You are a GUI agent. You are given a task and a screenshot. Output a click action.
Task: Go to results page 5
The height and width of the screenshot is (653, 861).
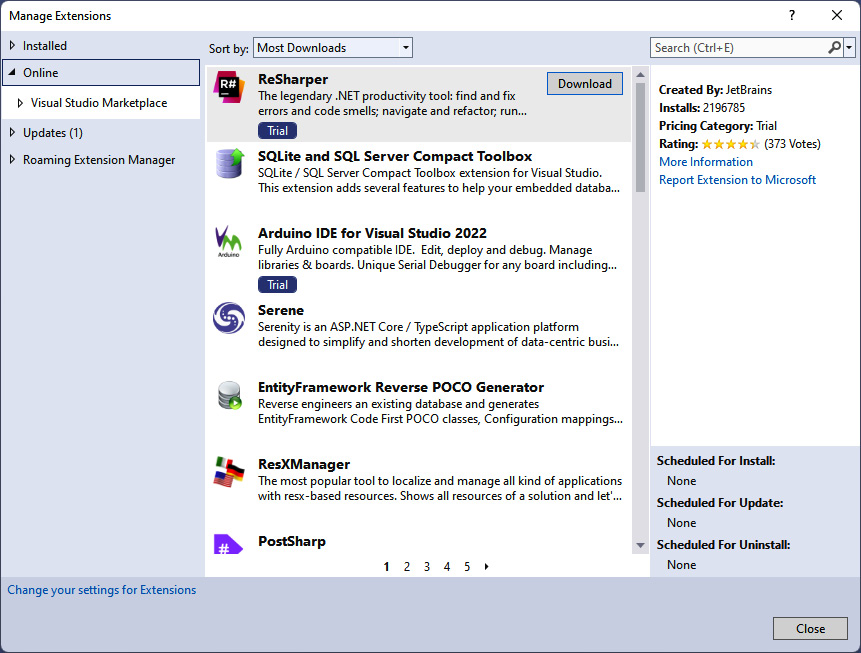click(x=467, y=566)
